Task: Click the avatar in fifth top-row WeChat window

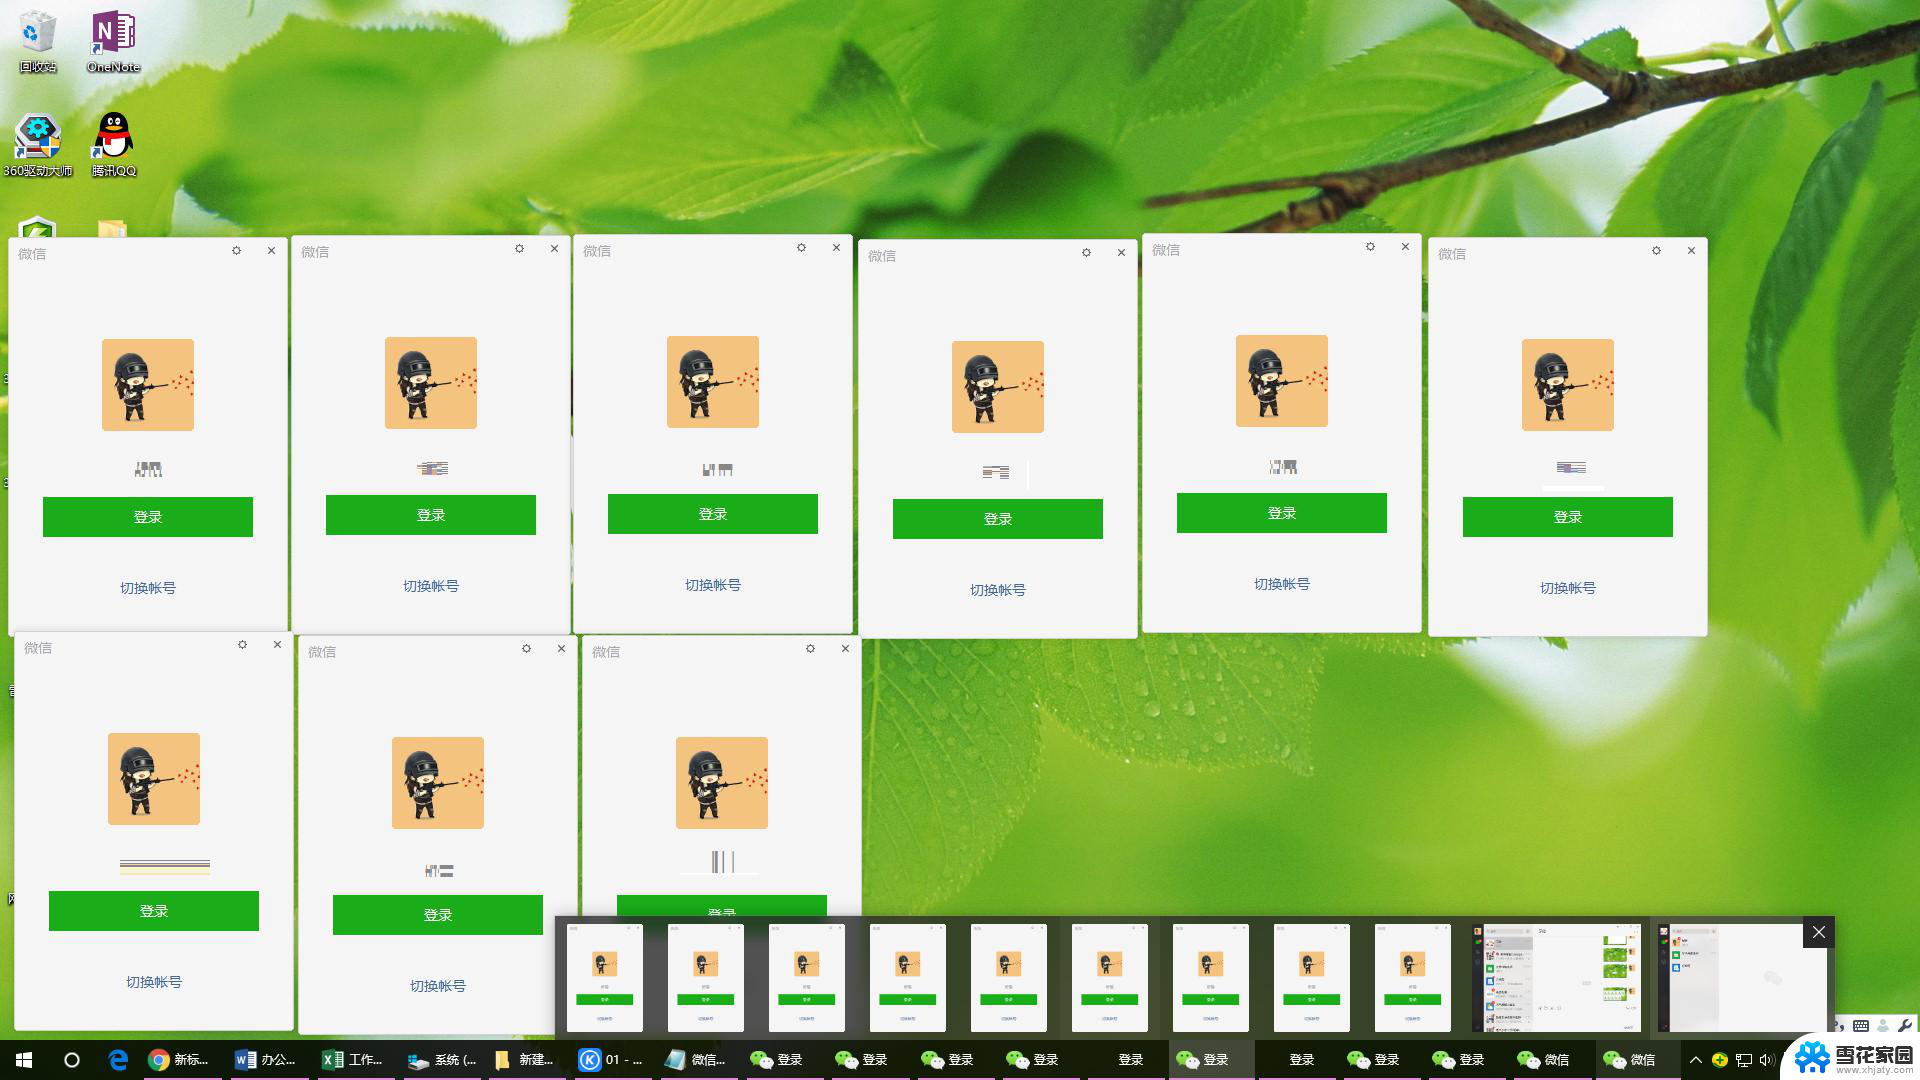Action: point(1282,381)
